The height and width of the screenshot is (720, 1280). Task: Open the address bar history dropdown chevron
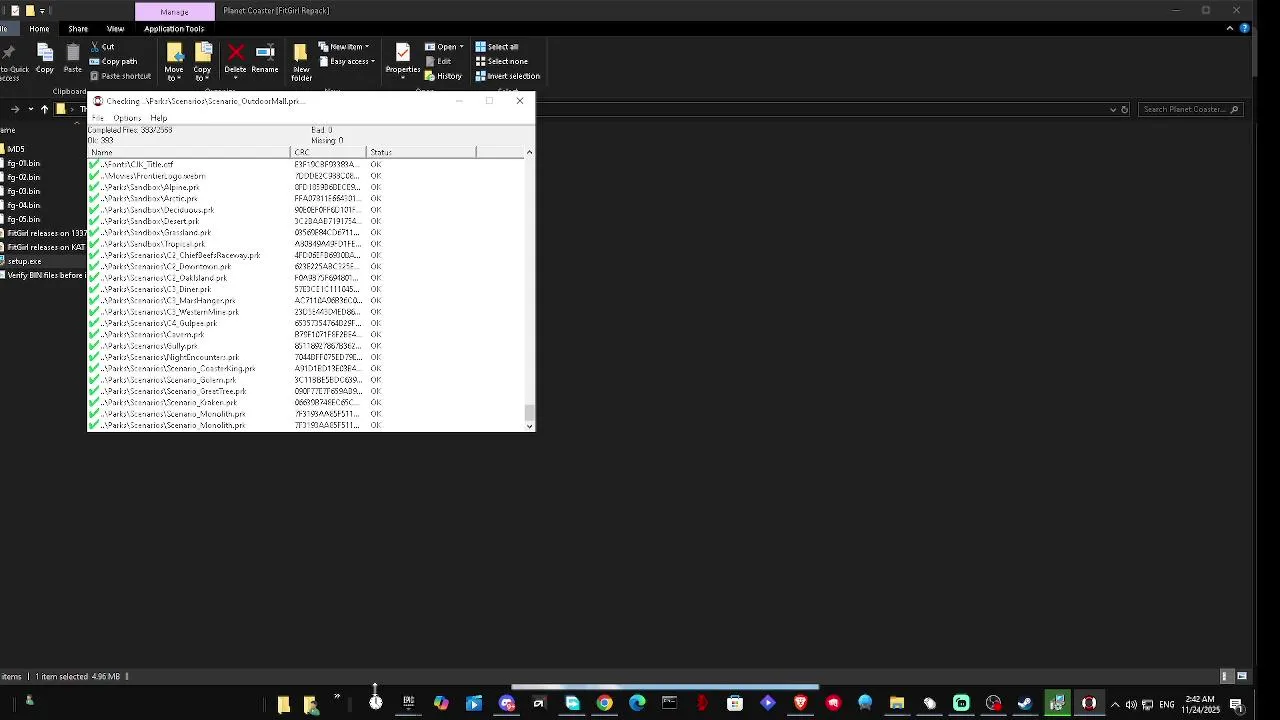(1113, 109)
